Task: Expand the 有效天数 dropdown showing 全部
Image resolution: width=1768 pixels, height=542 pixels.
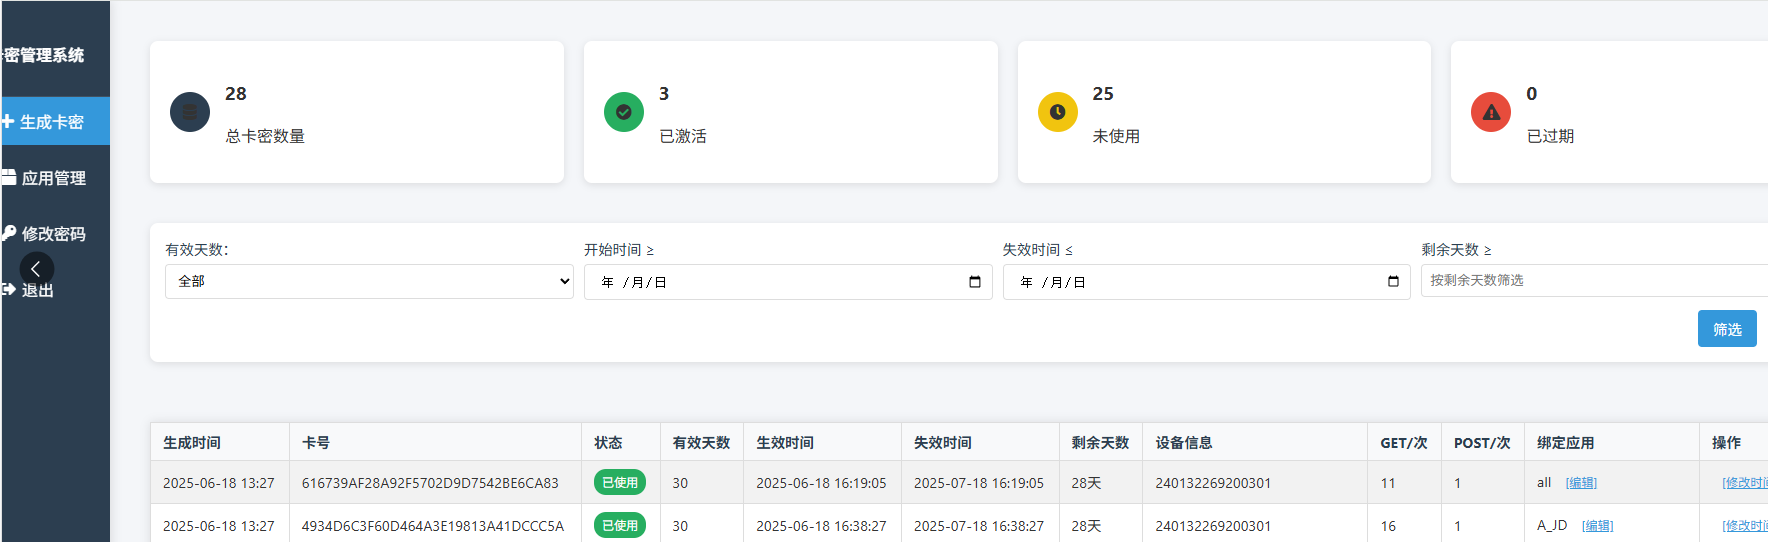Action: [368, 282]
